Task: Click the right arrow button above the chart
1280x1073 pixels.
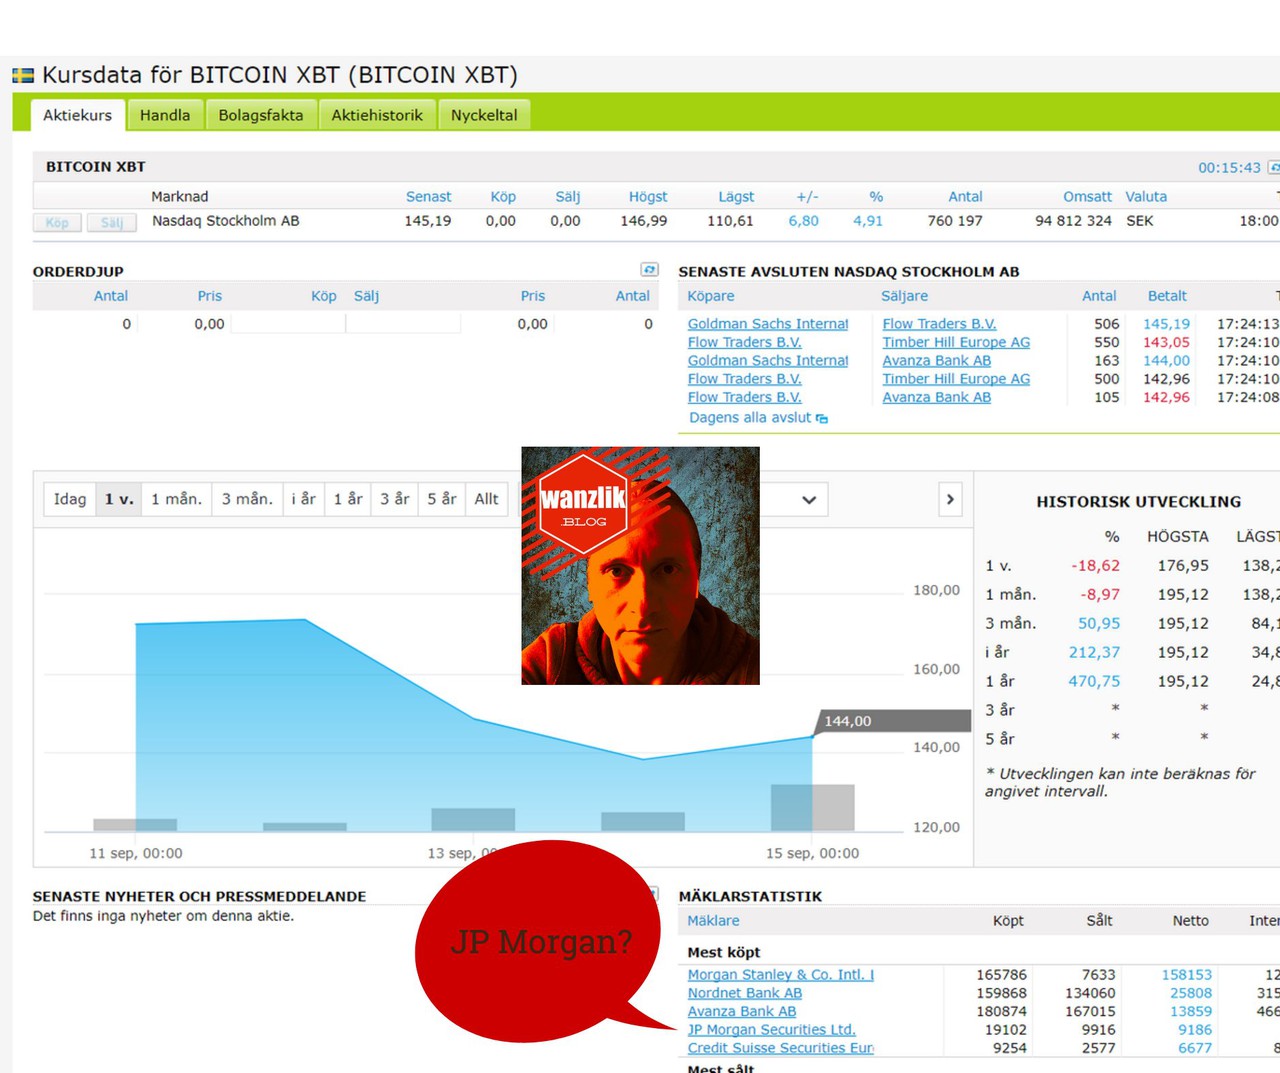Action: (950, 499)
